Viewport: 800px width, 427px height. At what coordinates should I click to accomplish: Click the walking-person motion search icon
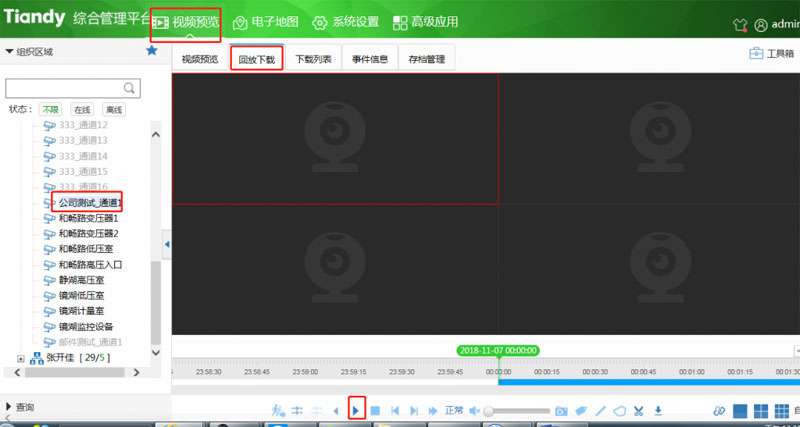coord(278,410)
